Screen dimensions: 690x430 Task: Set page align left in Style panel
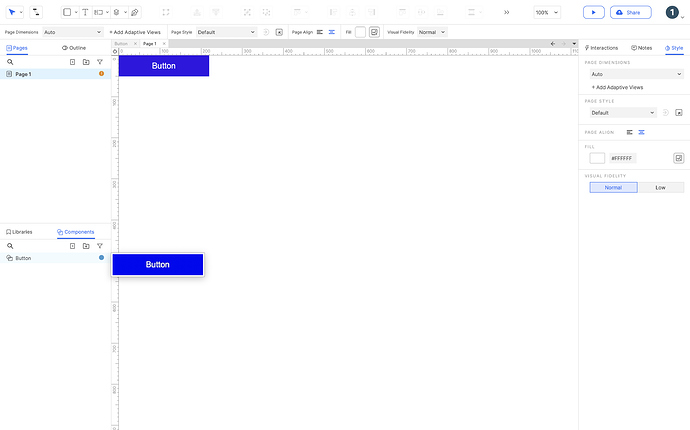tap(630, 132)
